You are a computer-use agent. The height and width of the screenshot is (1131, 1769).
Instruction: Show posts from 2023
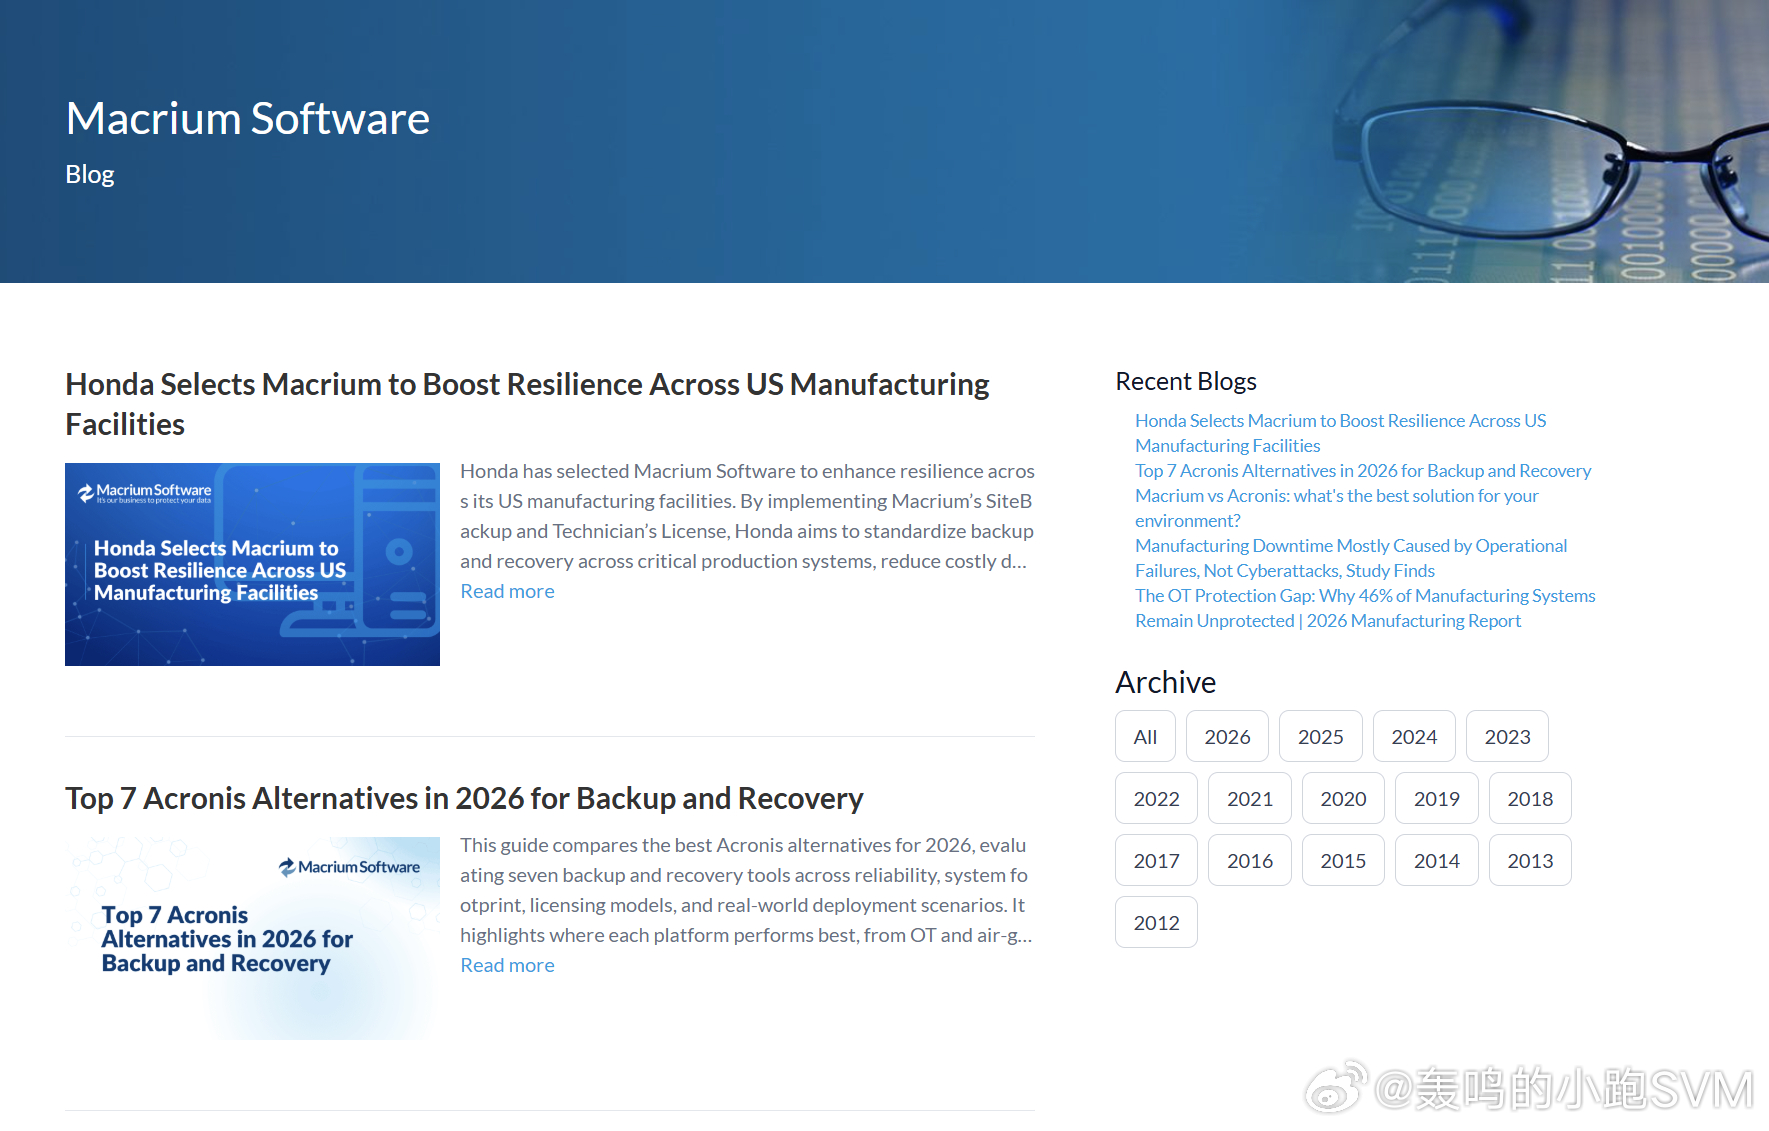1507,736
